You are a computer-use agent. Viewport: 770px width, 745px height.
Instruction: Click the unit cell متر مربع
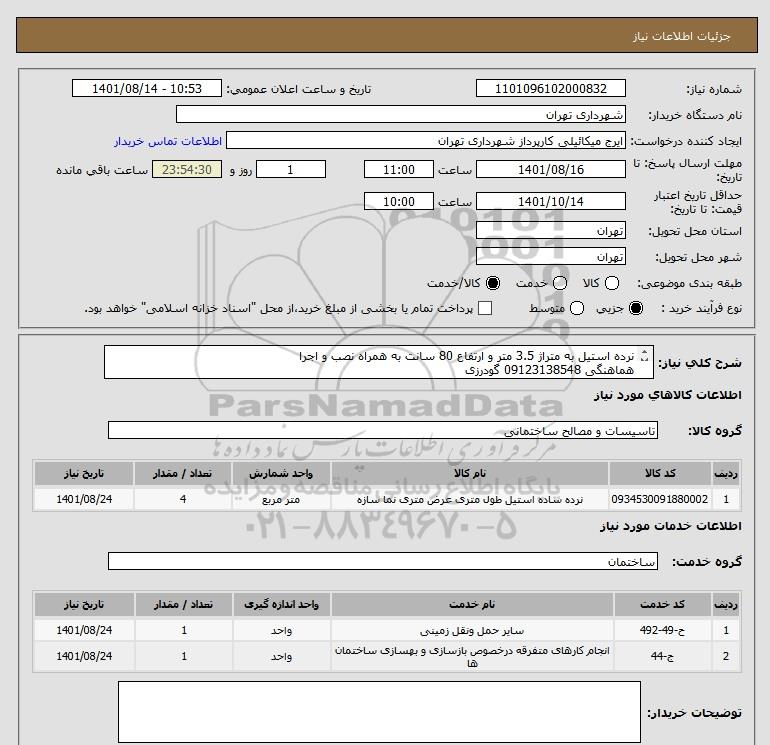point(281,499)
